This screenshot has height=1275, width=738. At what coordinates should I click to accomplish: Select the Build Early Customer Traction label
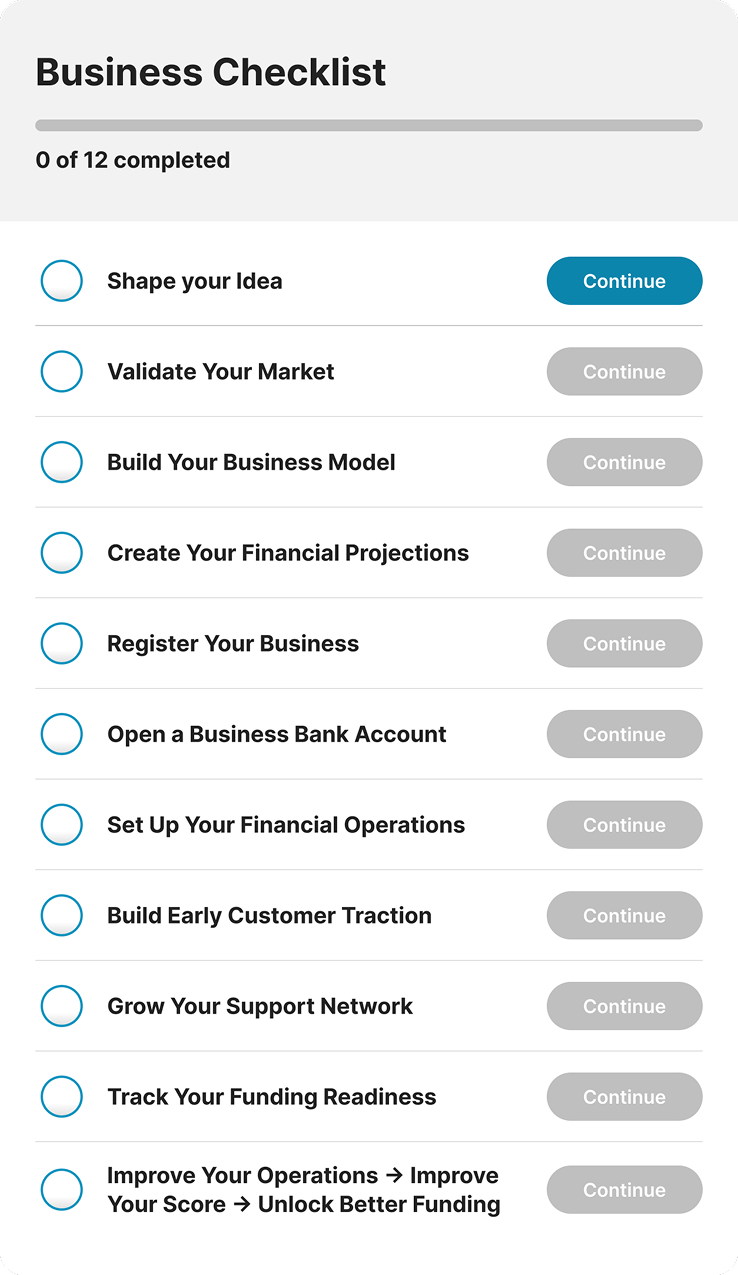(x=269, y=915)
